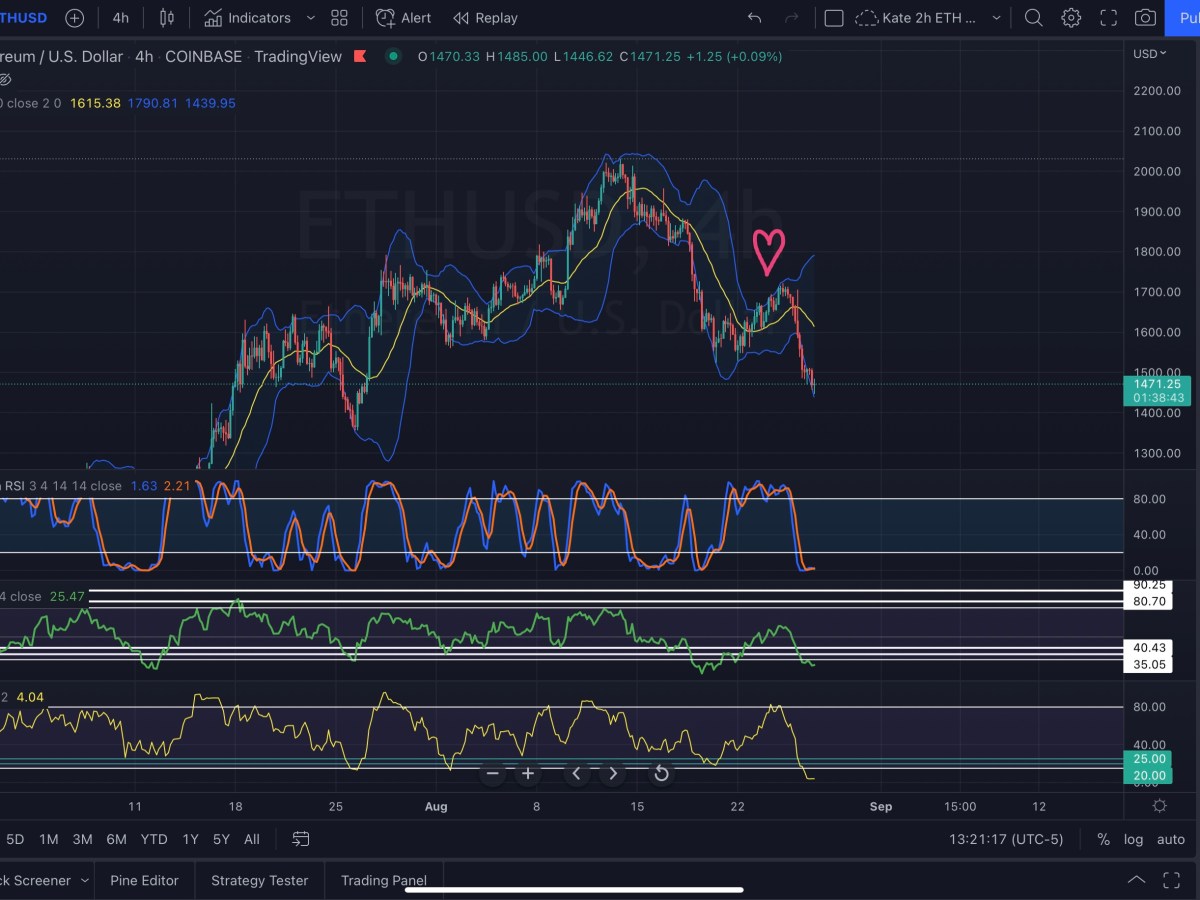Open the 4h interval dropdown
Screen dimensions: 1200x900
[x=120, y=17]
